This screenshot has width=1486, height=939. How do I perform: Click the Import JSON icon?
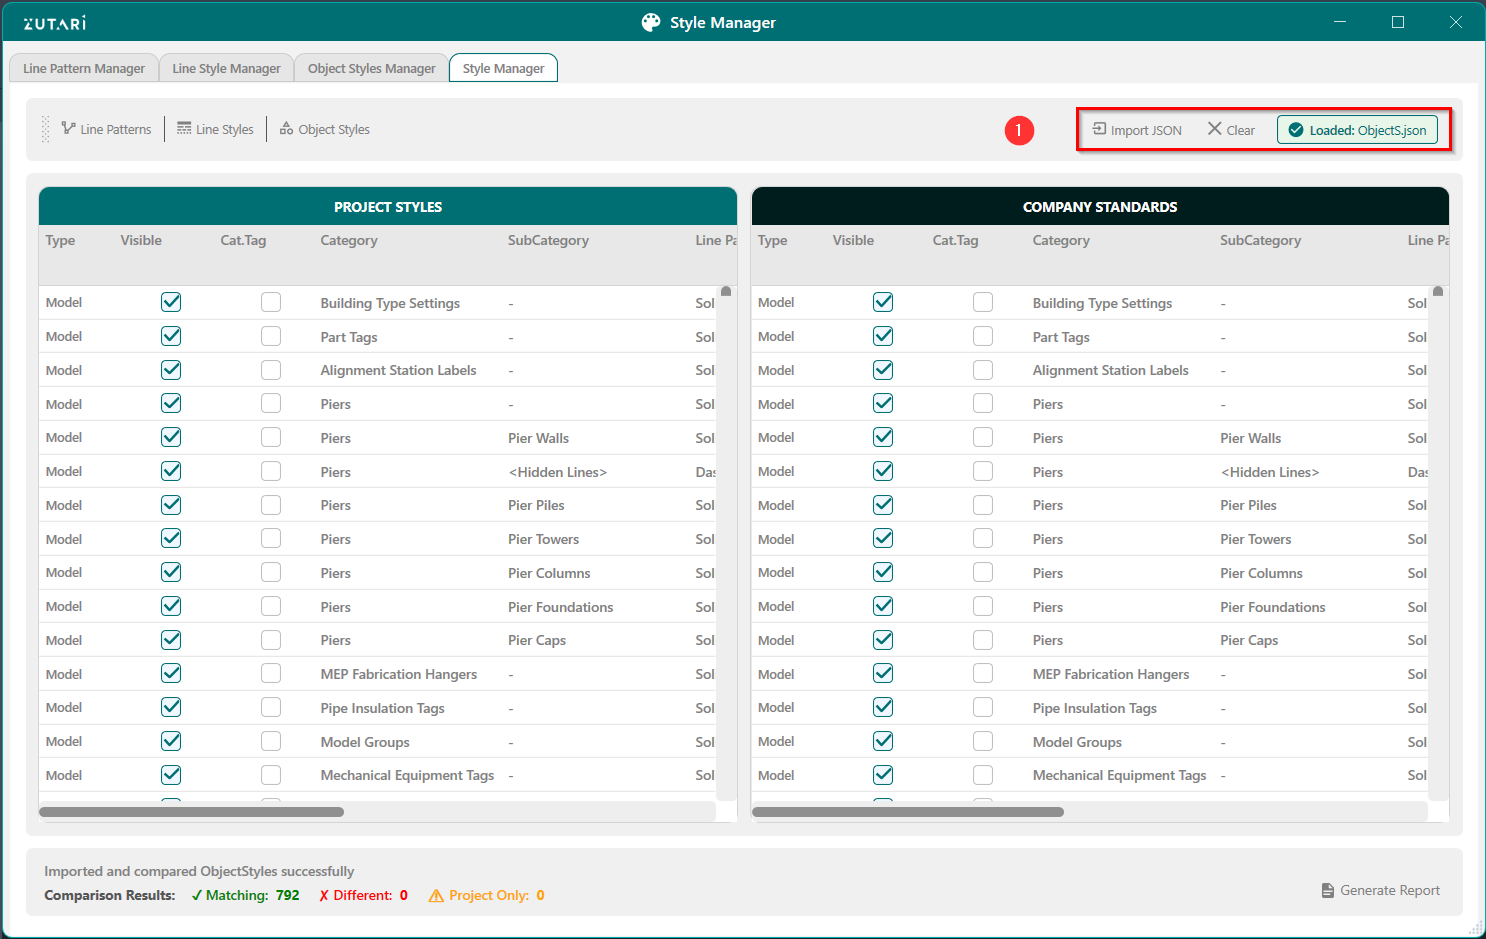[x=1099, y=129]
